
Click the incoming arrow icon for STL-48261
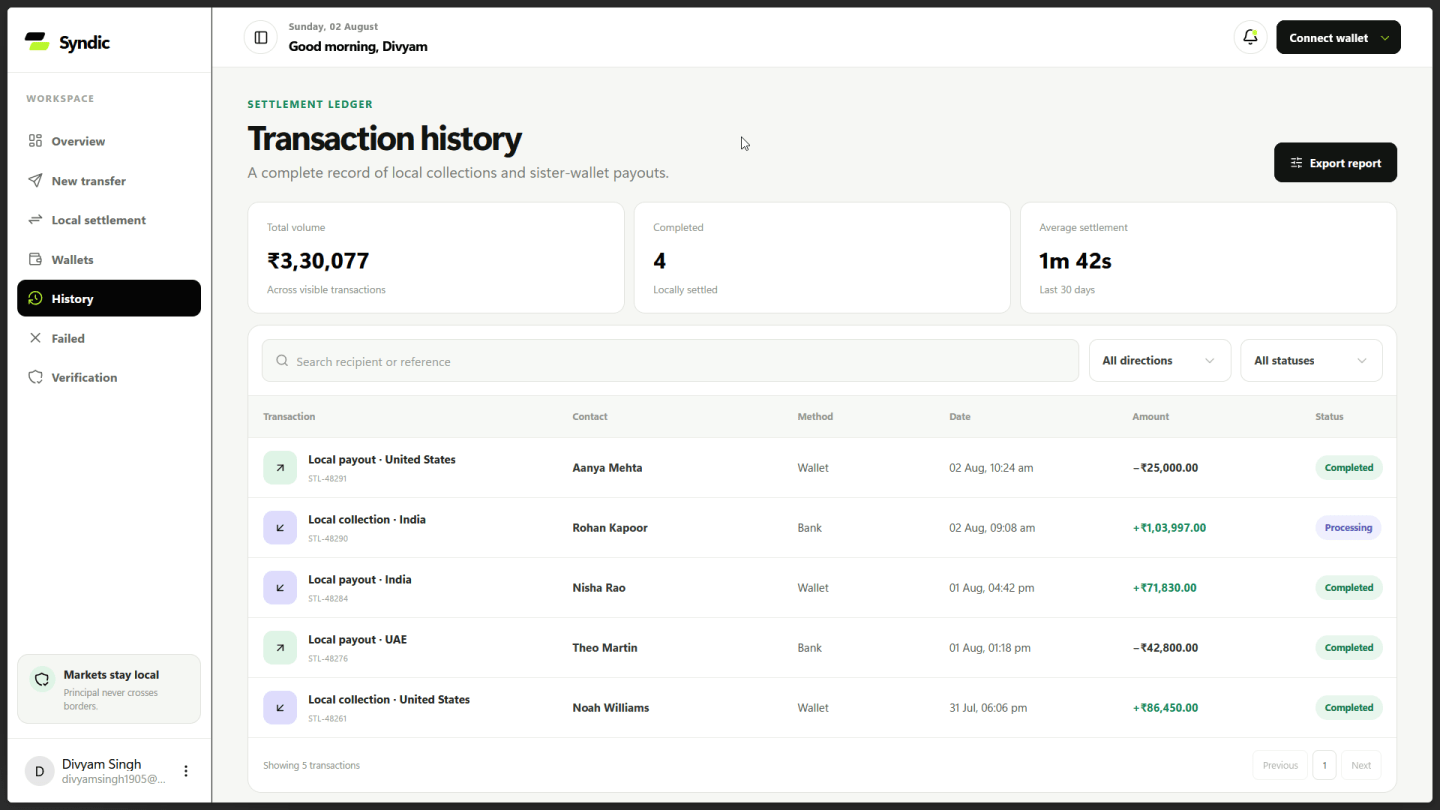280,708
